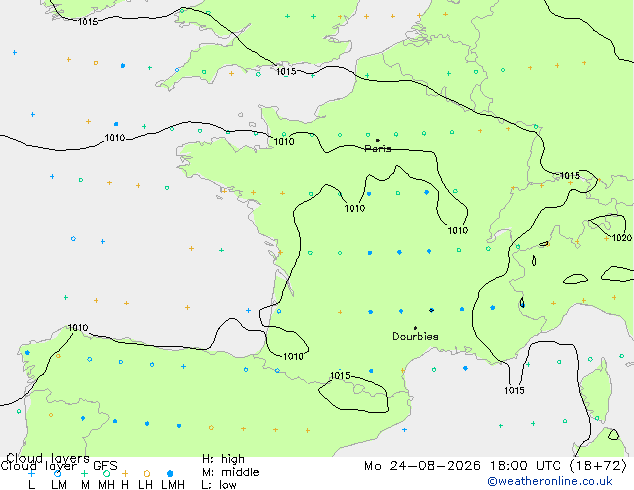Image resolution: width=634 pixels, height=490 pixels.
Task: Click the 'MH' legend abbreviation
Action: 106,484
